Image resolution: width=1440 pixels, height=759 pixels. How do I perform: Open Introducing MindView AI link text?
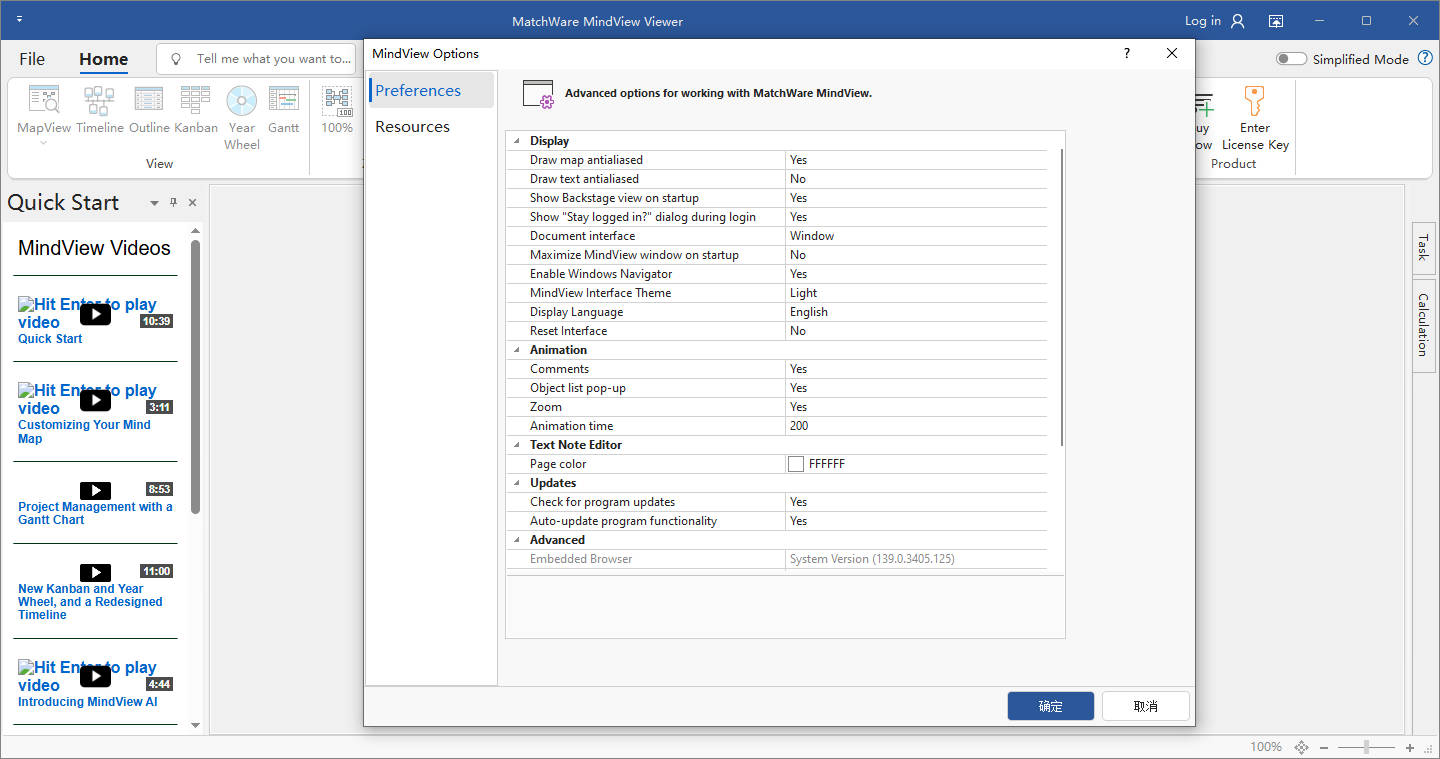[x=88, y=702]
